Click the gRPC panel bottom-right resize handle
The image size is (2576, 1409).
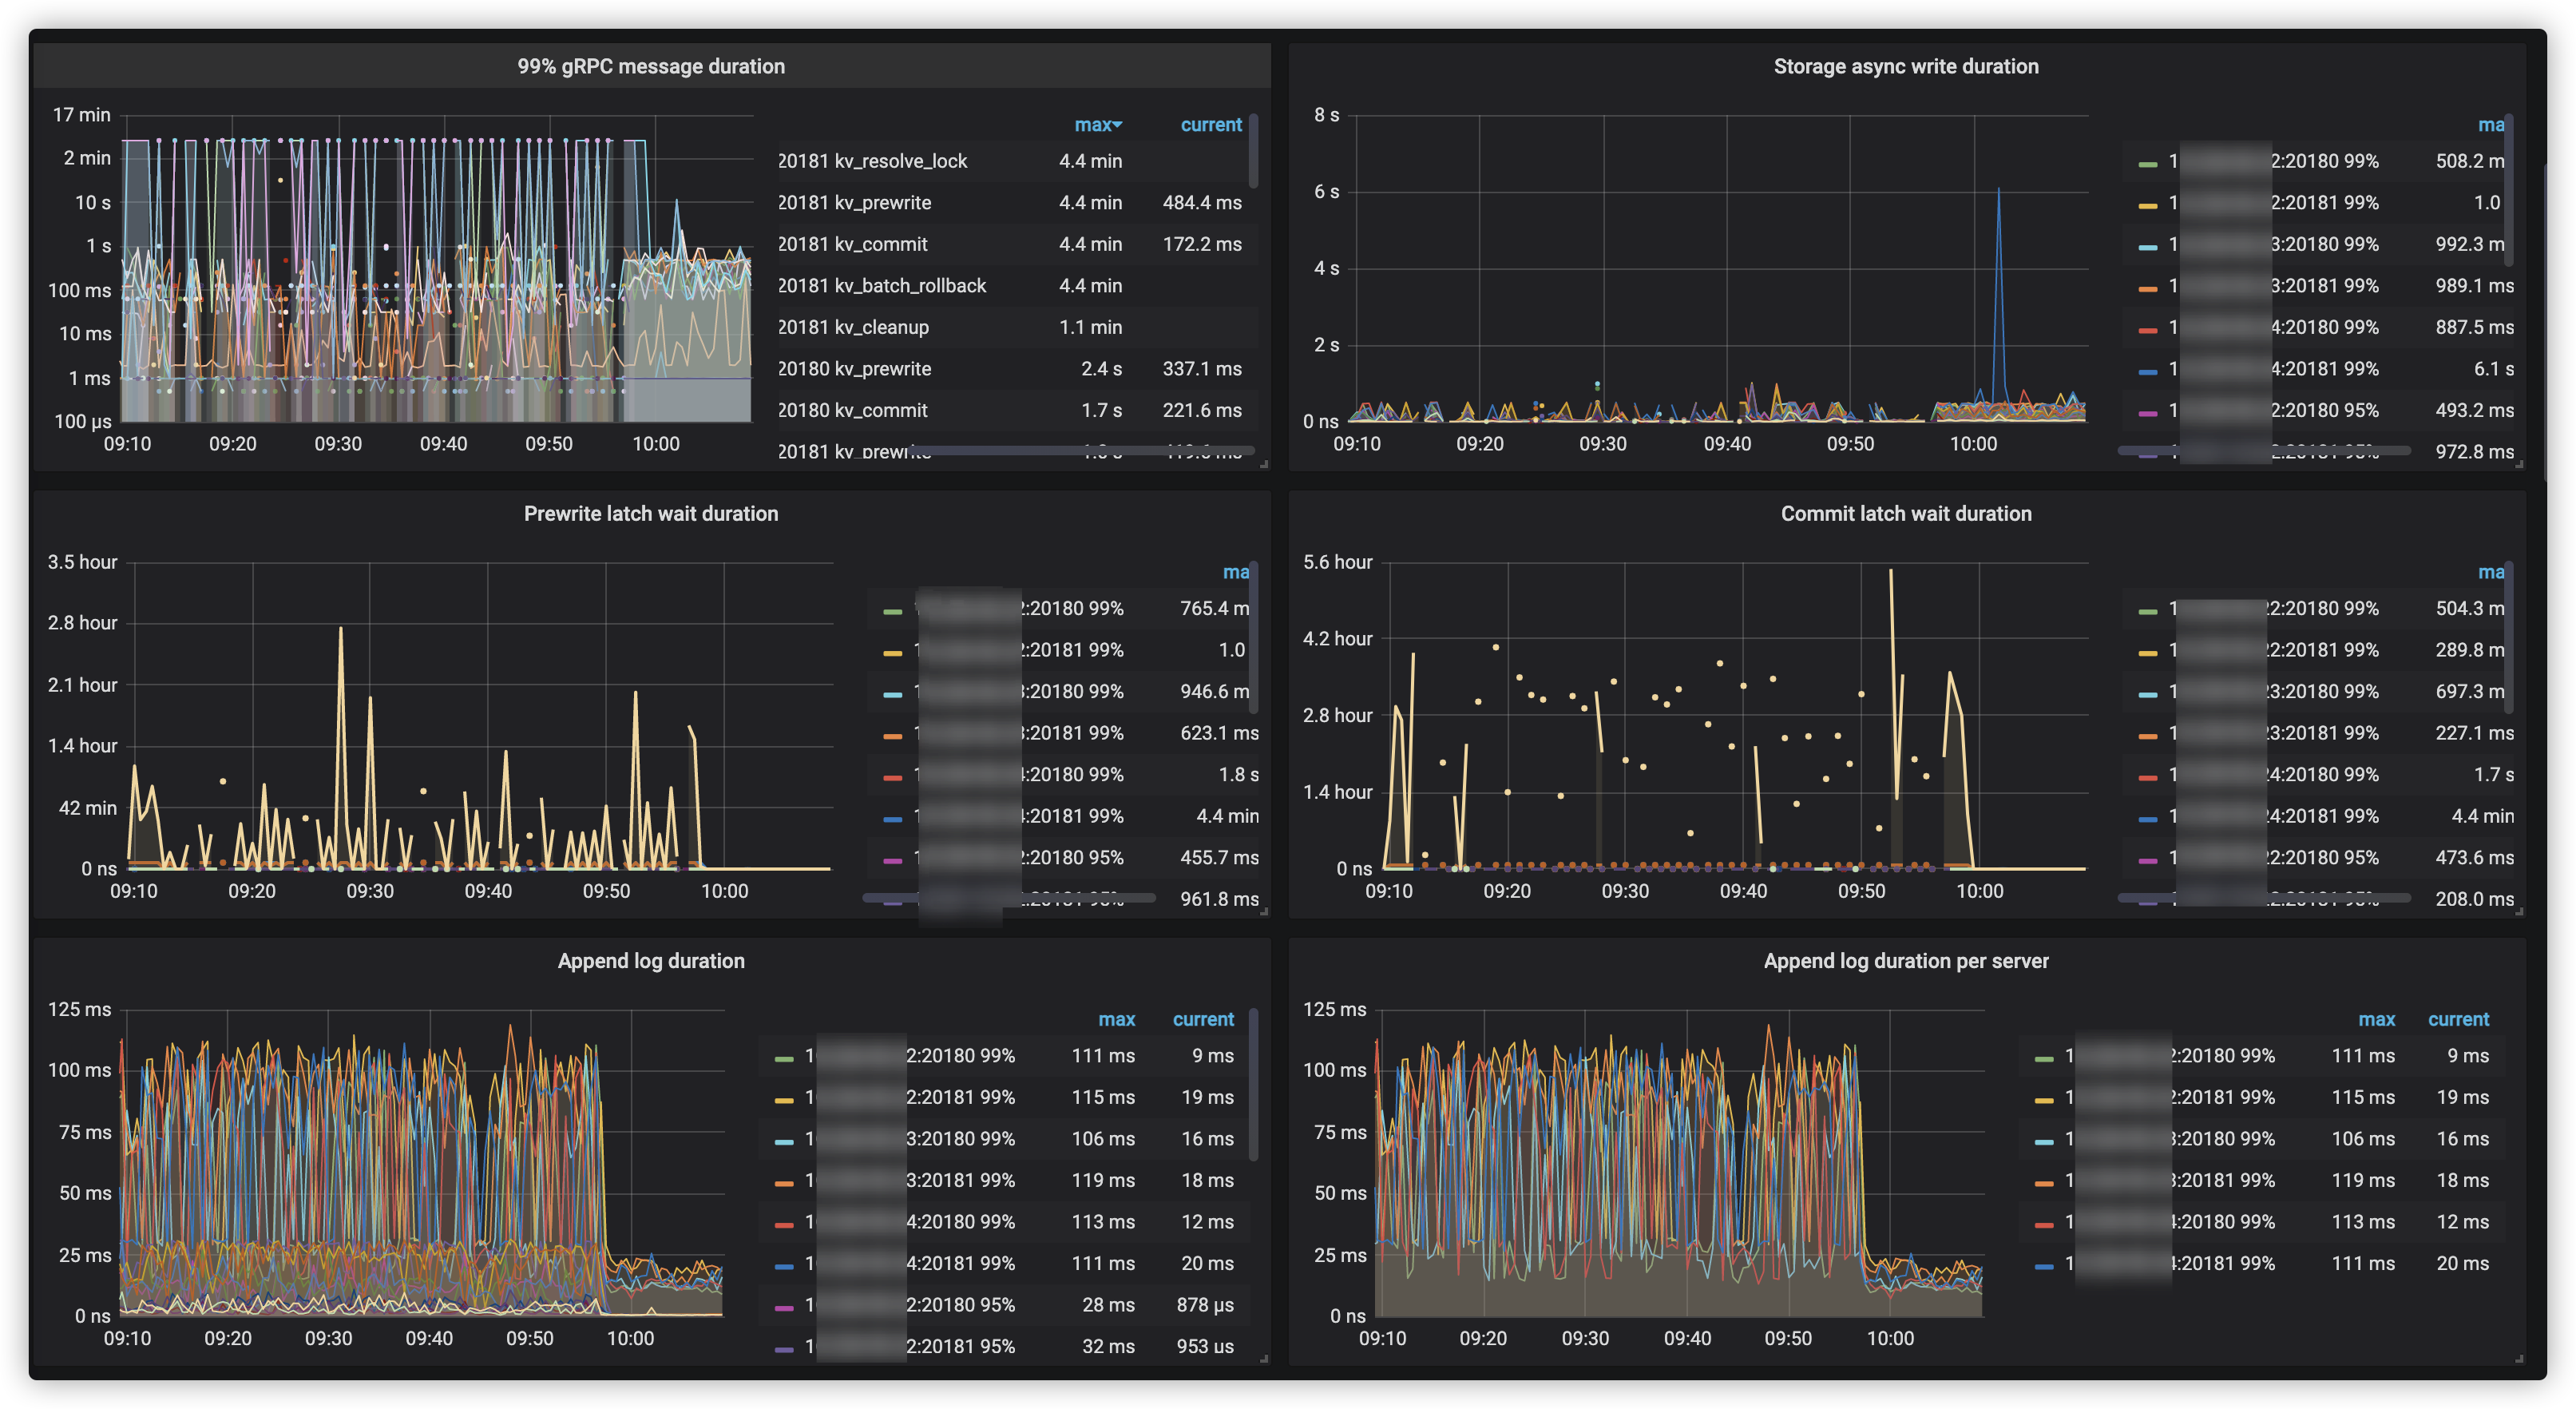[1264, 464]
